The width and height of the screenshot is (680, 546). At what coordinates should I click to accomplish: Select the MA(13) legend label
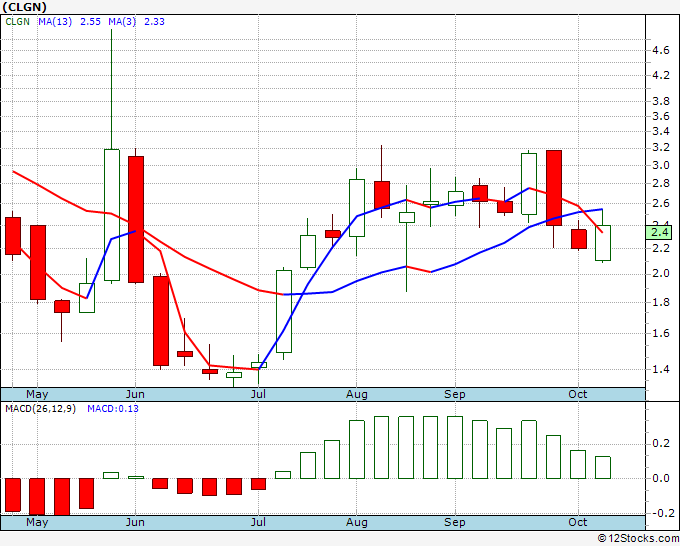[x=55, y=22]
